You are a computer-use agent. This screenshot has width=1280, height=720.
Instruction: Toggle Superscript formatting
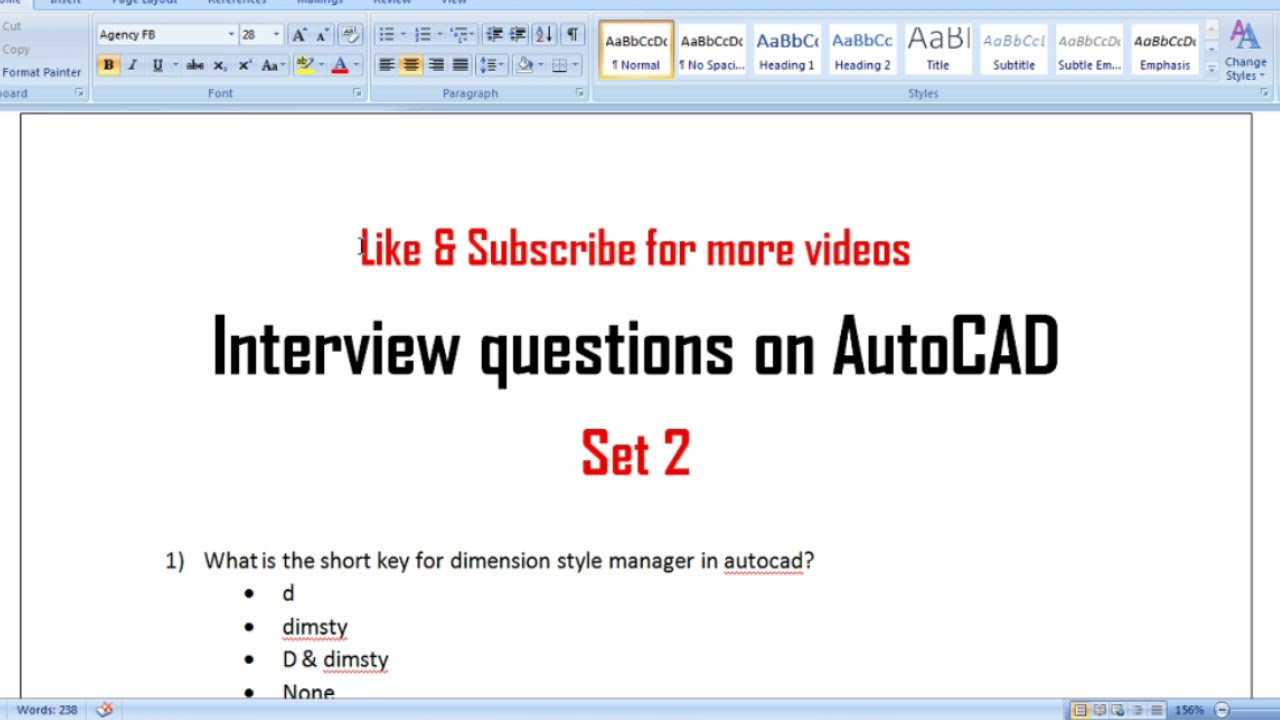(x=244, y=65)
